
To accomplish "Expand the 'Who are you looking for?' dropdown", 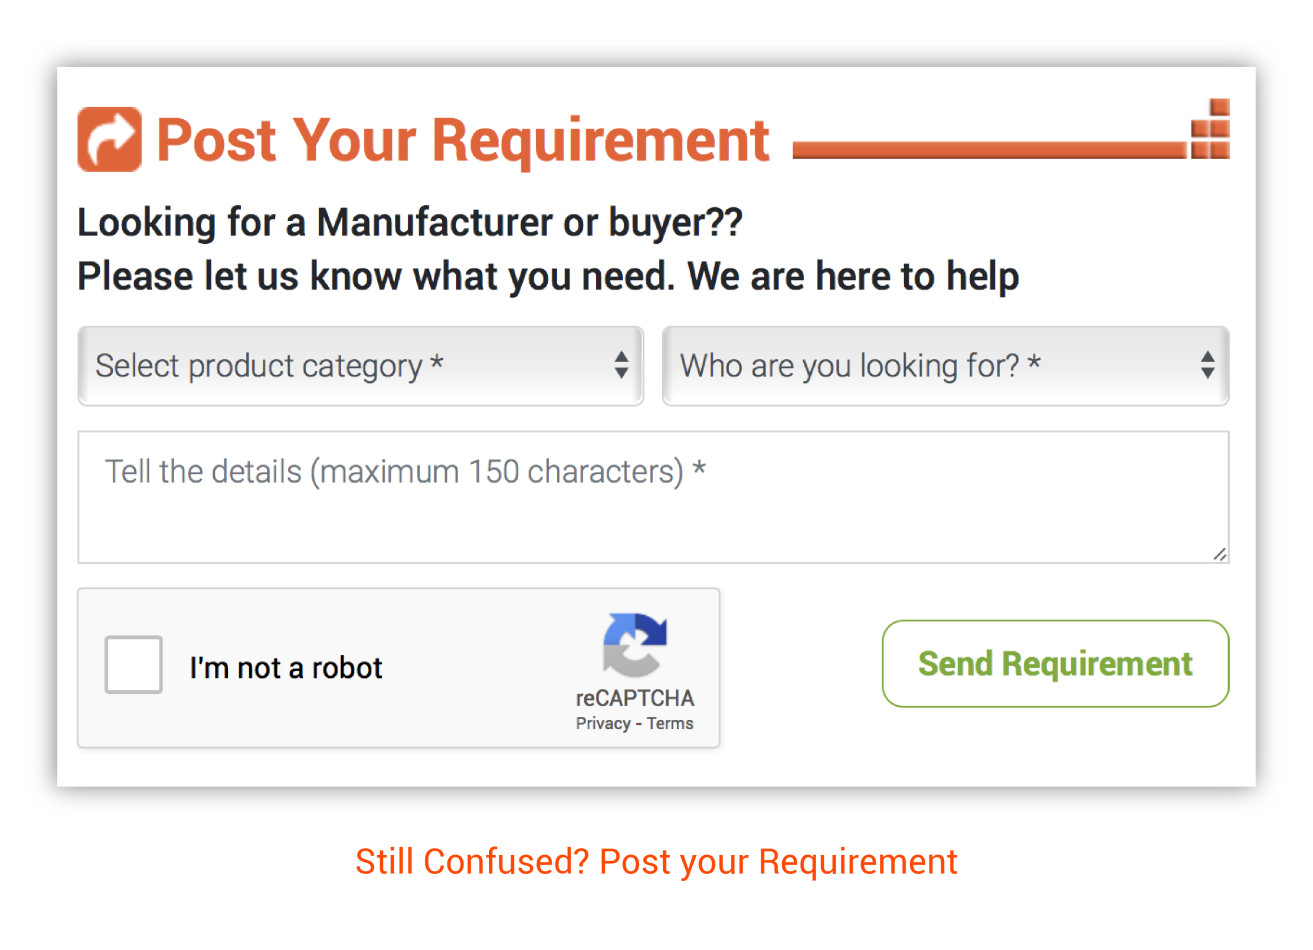I will (944, 366).
